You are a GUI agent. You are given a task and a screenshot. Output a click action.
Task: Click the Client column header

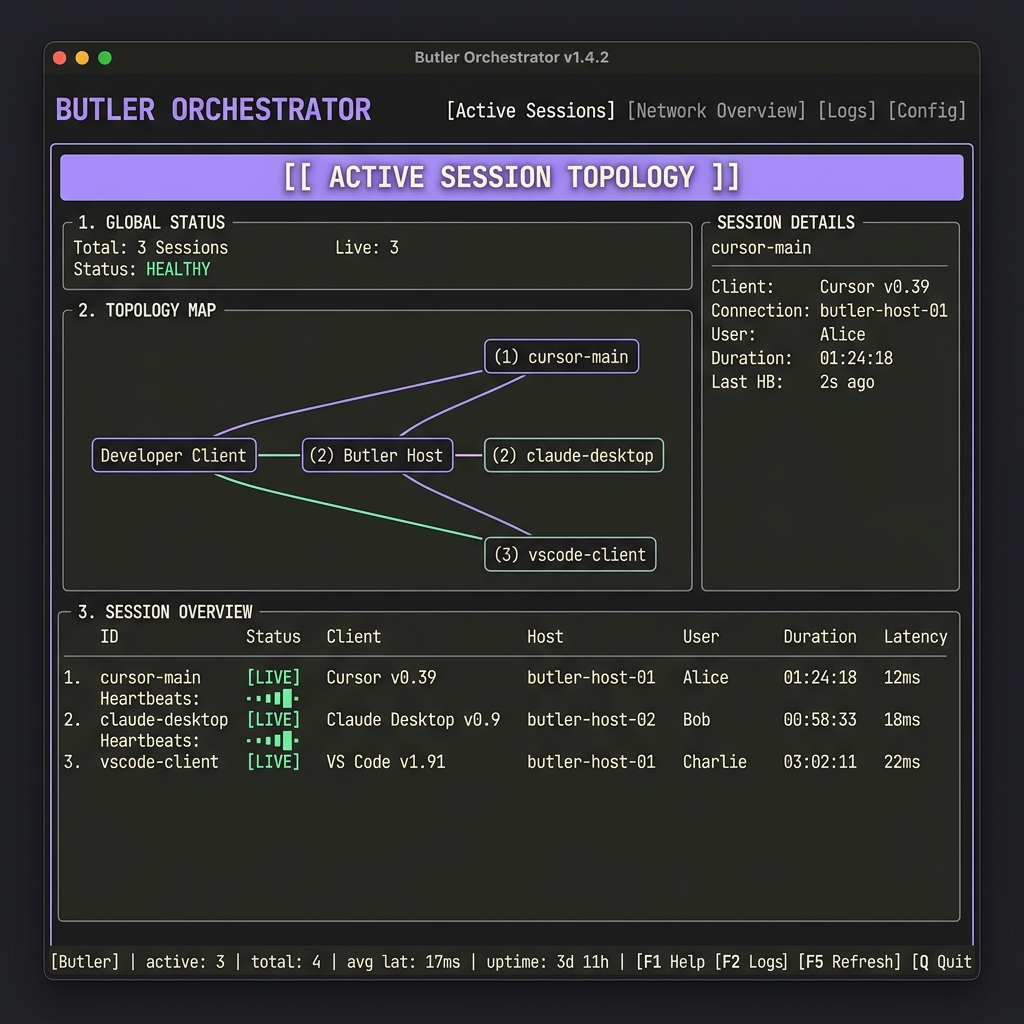353,637
